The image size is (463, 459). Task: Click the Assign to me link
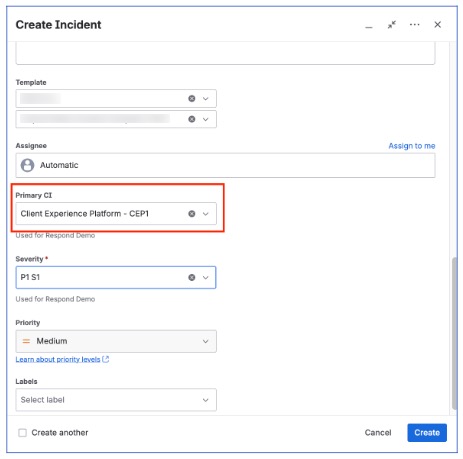click(x=412, y=146)
